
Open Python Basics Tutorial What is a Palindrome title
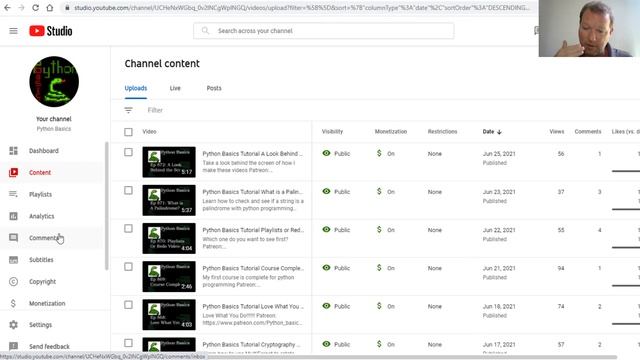click(x=253, y=192)
